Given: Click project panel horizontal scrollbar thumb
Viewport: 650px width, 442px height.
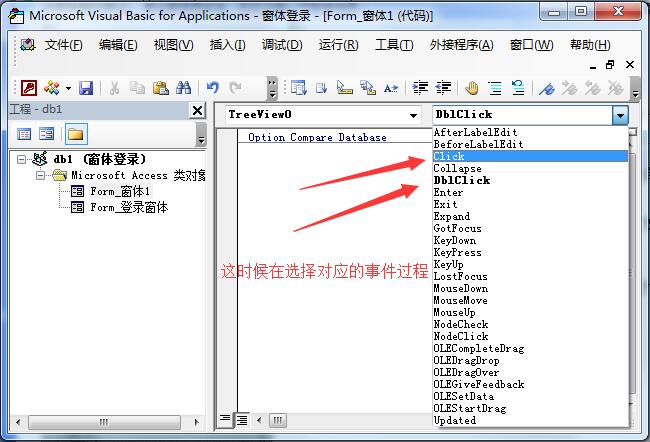Looking at the screenshot, I should 104,422.
